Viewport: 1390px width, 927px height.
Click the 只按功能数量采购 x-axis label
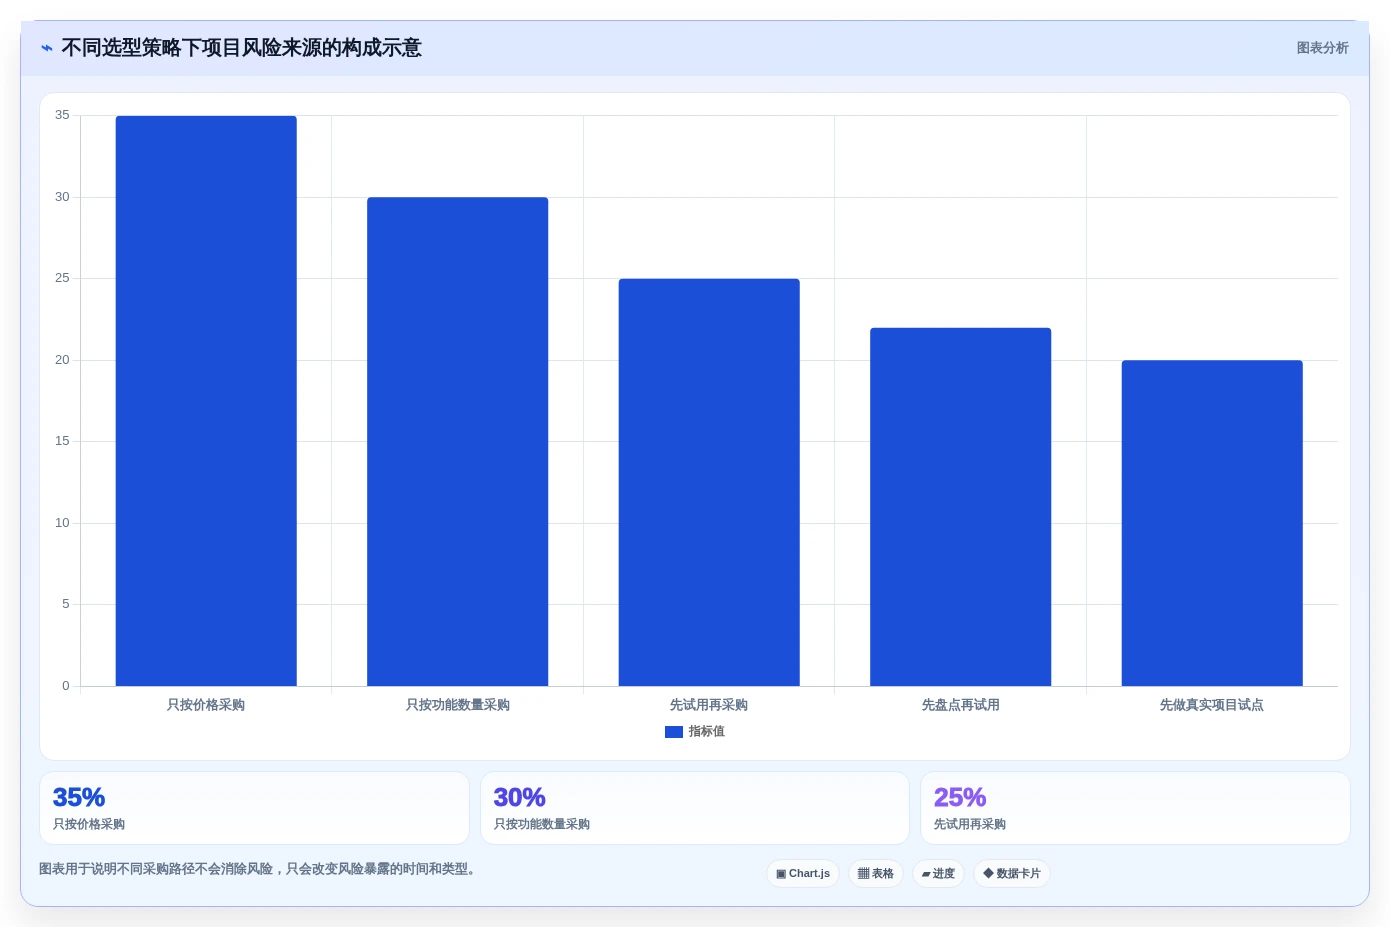(x=457, y=705)
